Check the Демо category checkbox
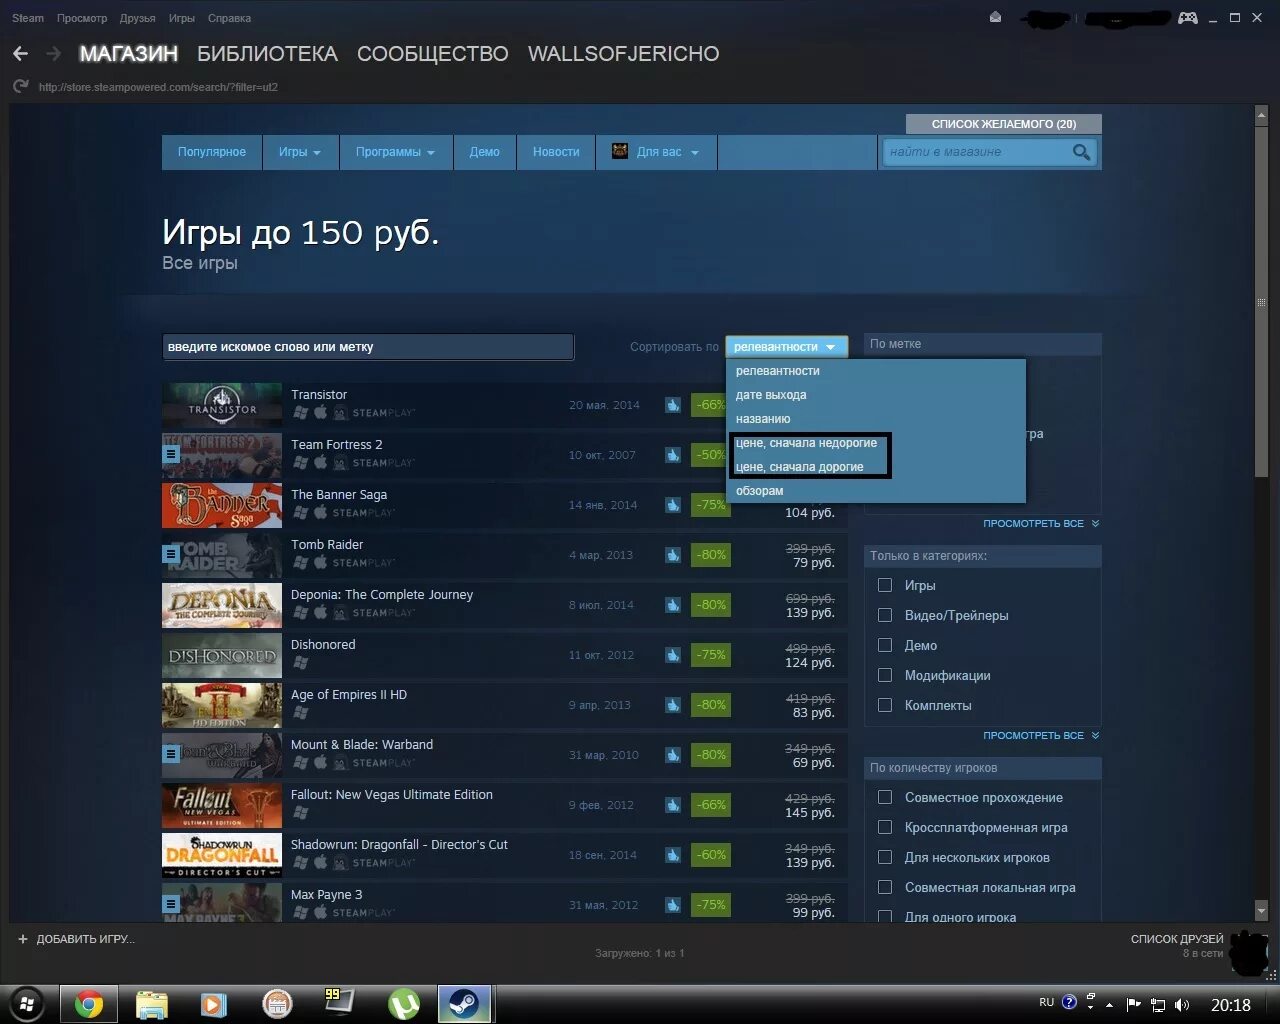1280x1024 pixels. coord(885,645)
